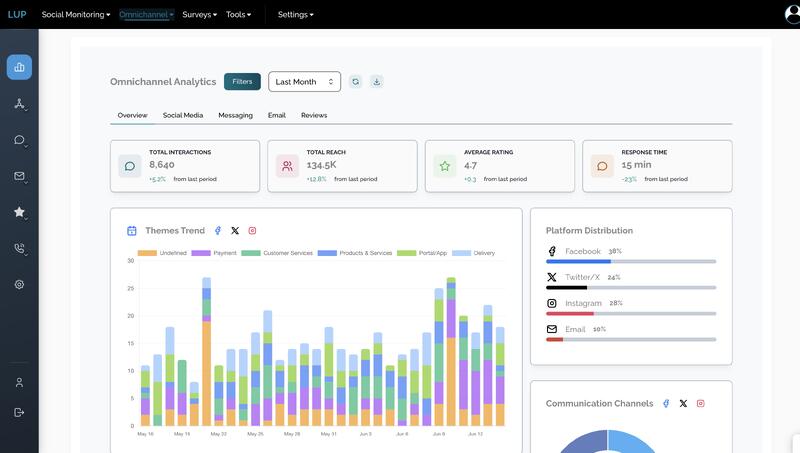This screenshot has height=453, width=800.
Task: Click the refresh data icon
Action: pyautogui.click(x=356, y=82)
